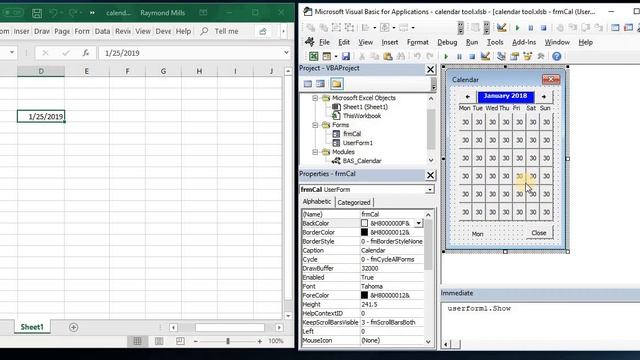Open the frmCal UserForm object dropdown
640x360 pixels.
(429, 189)
